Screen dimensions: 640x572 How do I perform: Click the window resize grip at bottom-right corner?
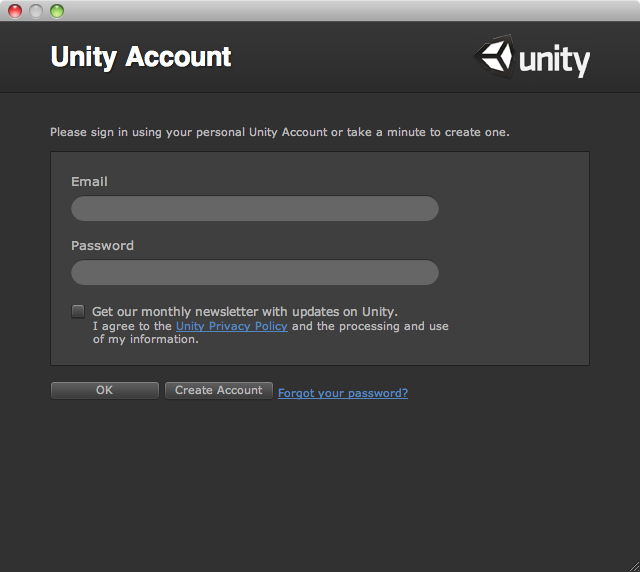[634, 566]
